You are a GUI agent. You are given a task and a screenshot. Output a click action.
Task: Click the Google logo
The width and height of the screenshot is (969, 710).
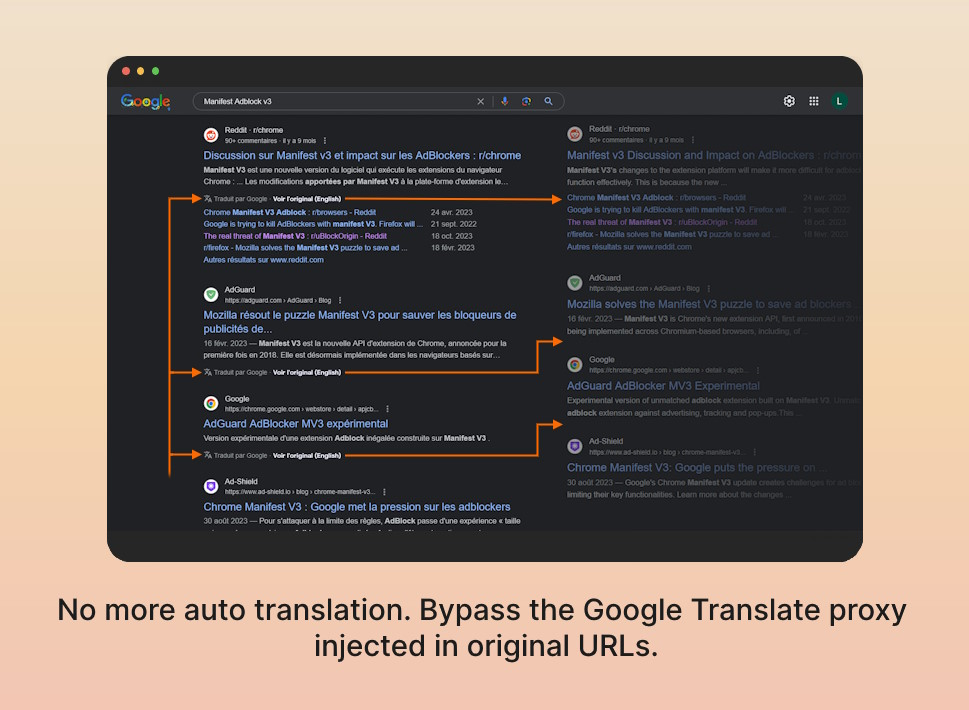[145, 101]
